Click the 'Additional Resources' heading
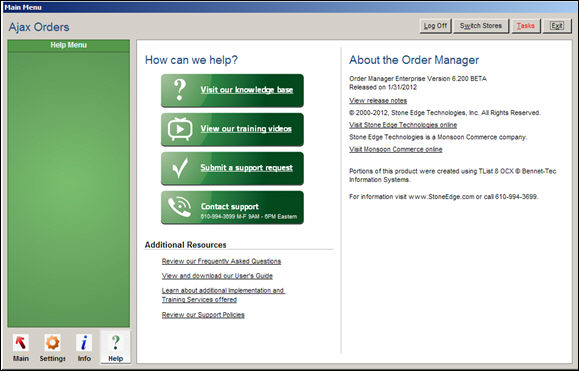The width and height of the screenshot is (579, 371). [185, 245]
